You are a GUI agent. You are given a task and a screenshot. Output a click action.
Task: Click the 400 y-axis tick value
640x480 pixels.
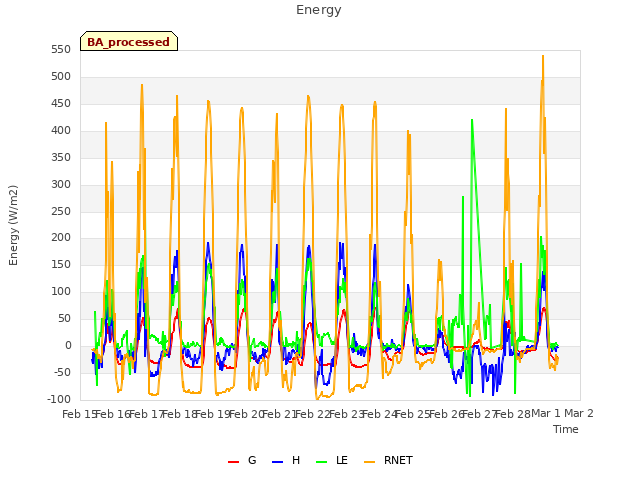tap(61, 131)
